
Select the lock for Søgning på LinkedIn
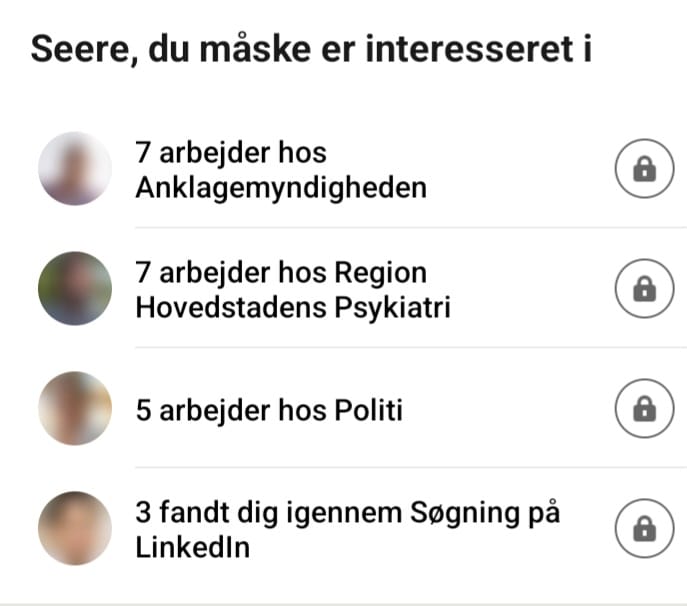pyautogui.click(x=644, y=528)
